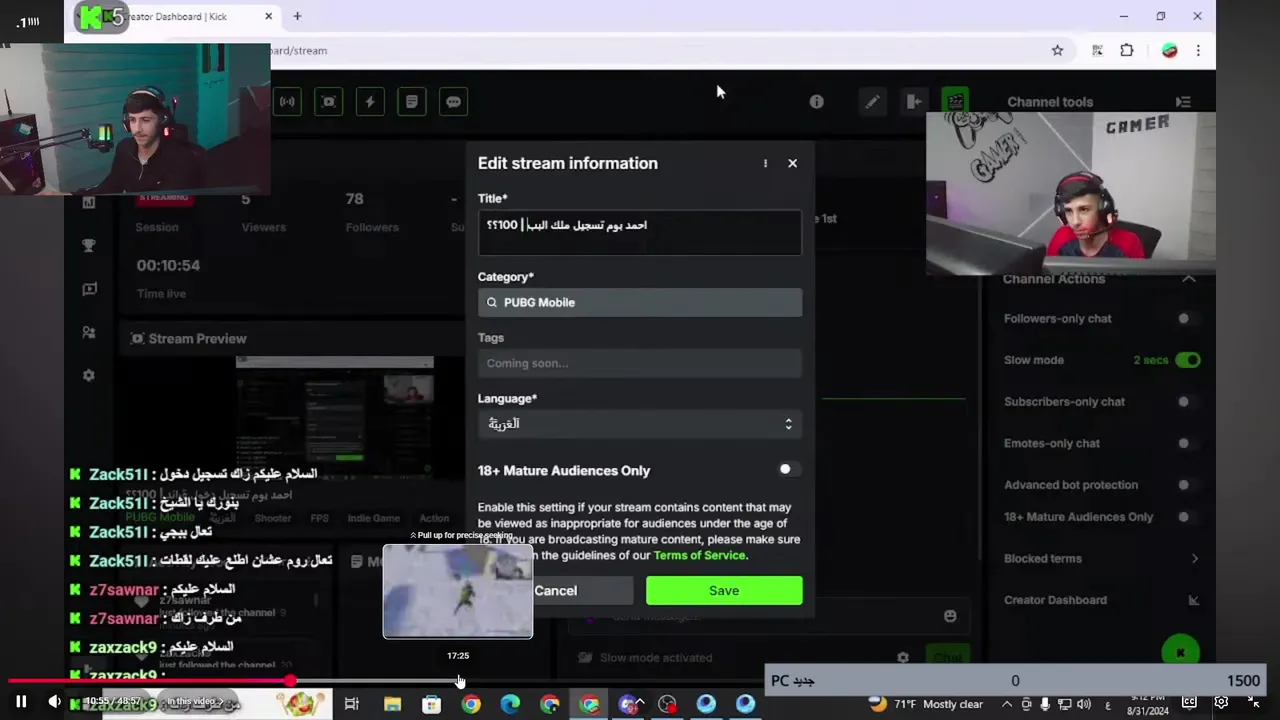Image resolution: width=1280 pixels, height=720 pixels.
Task: Click the Creator Dashboard chart icon
Action: pos(1193,600)
